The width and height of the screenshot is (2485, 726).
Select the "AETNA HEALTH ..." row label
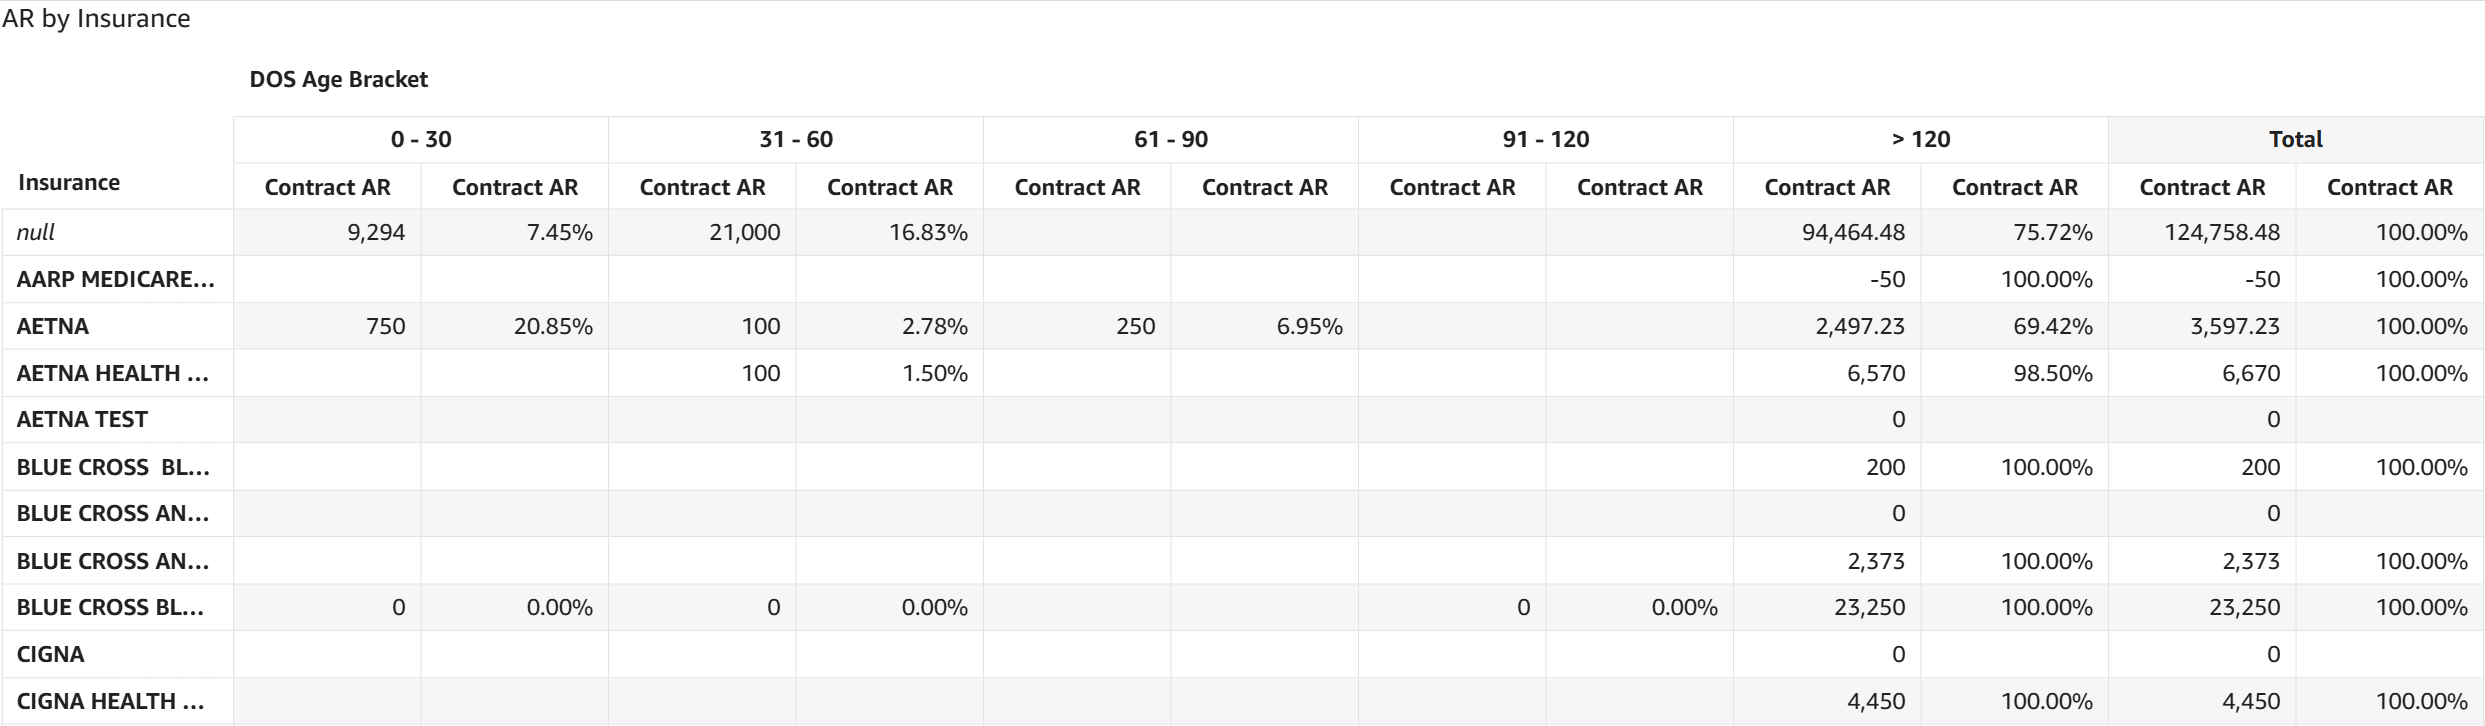pyautogui.click(x=112, y=374)
